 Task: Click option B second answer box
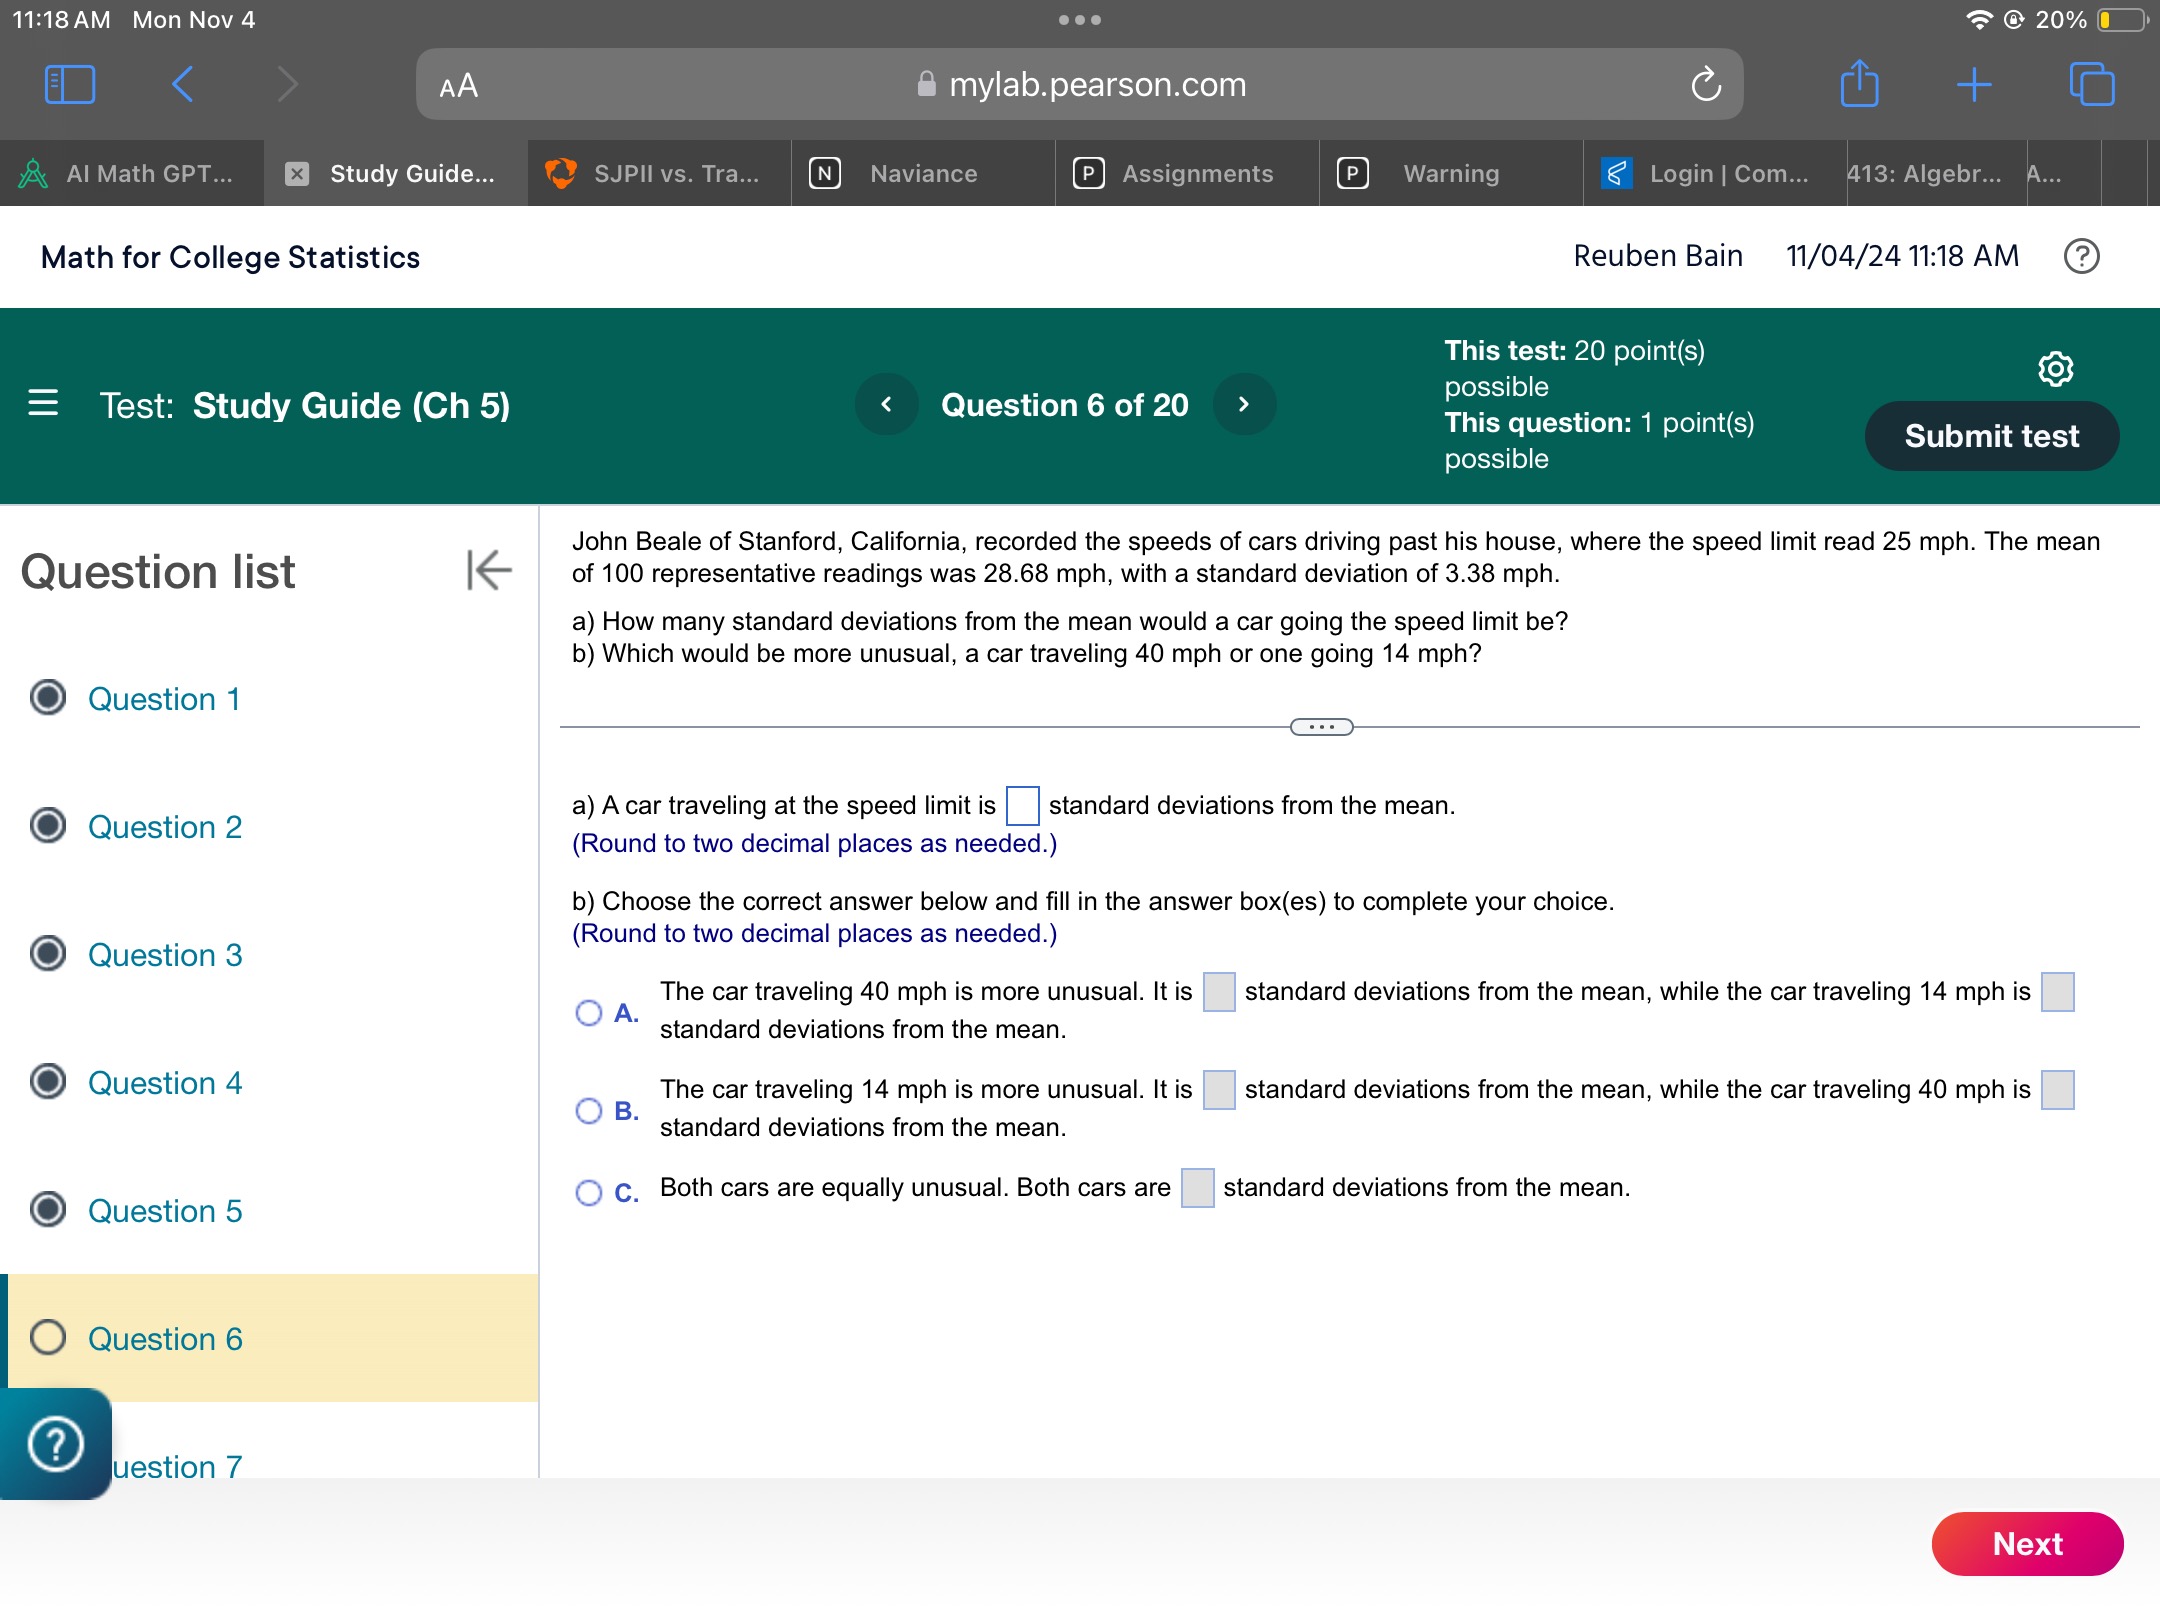click(2057, 1090)
